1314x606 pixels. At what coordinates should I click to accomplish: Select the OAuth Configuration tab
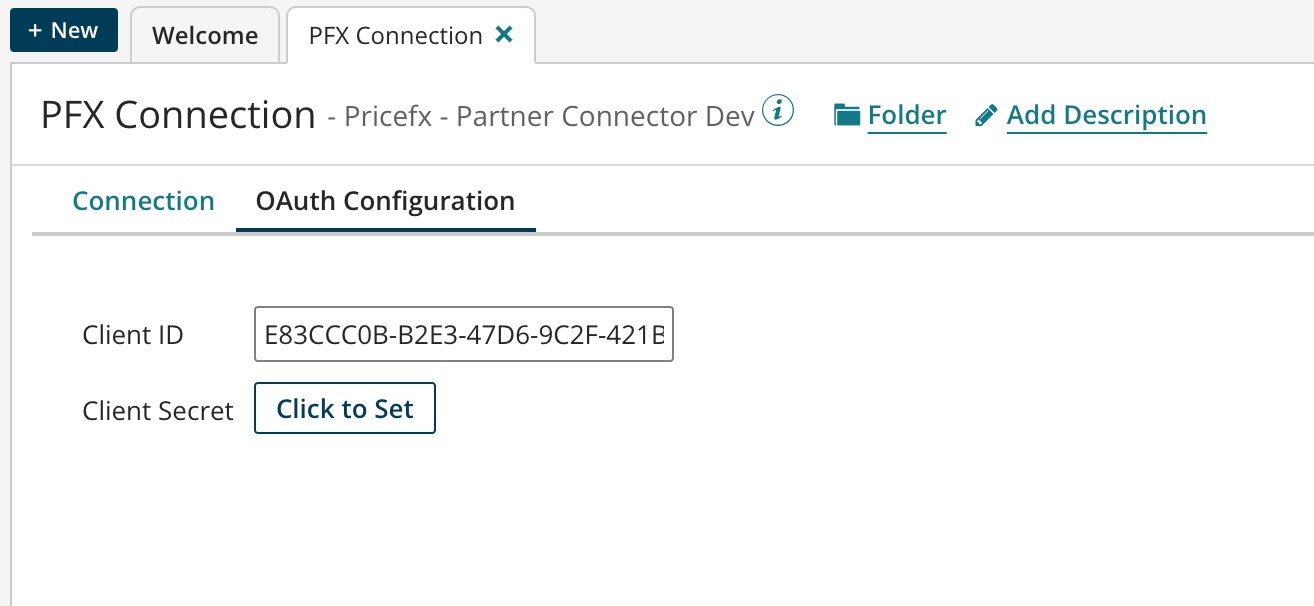click(386, 201)
